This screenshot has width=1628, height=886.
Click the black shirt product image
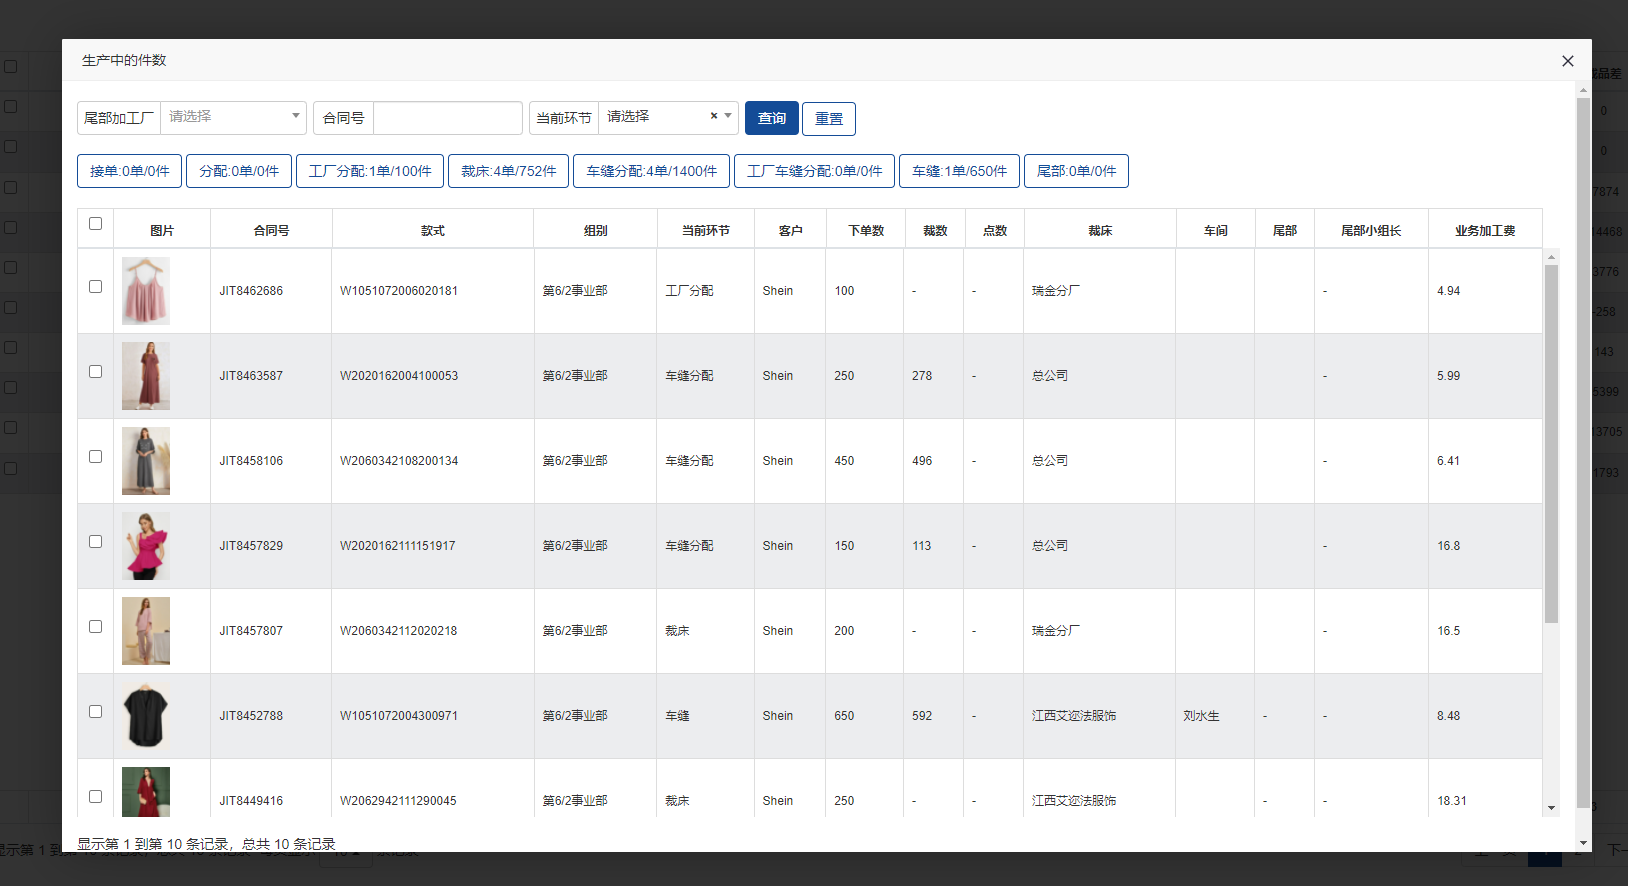coord(146,716)
